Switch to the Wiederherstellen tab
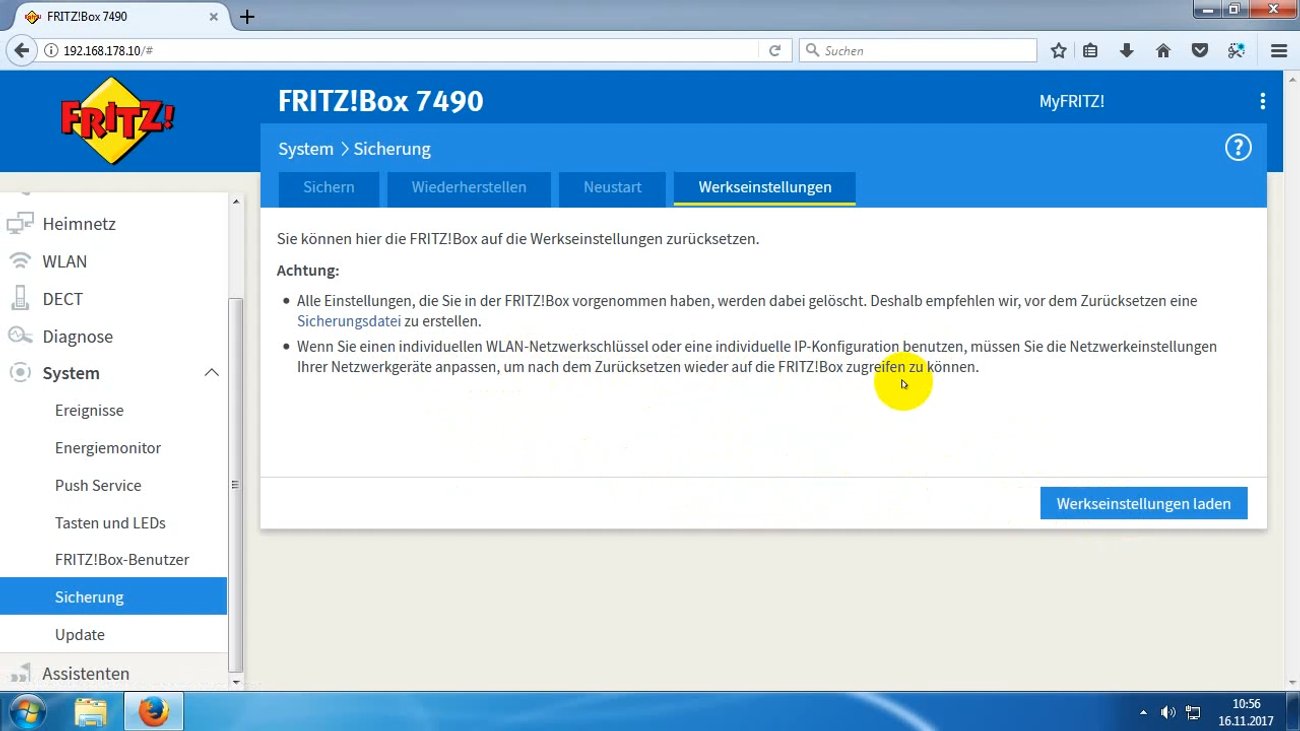 tap(468, 187)
